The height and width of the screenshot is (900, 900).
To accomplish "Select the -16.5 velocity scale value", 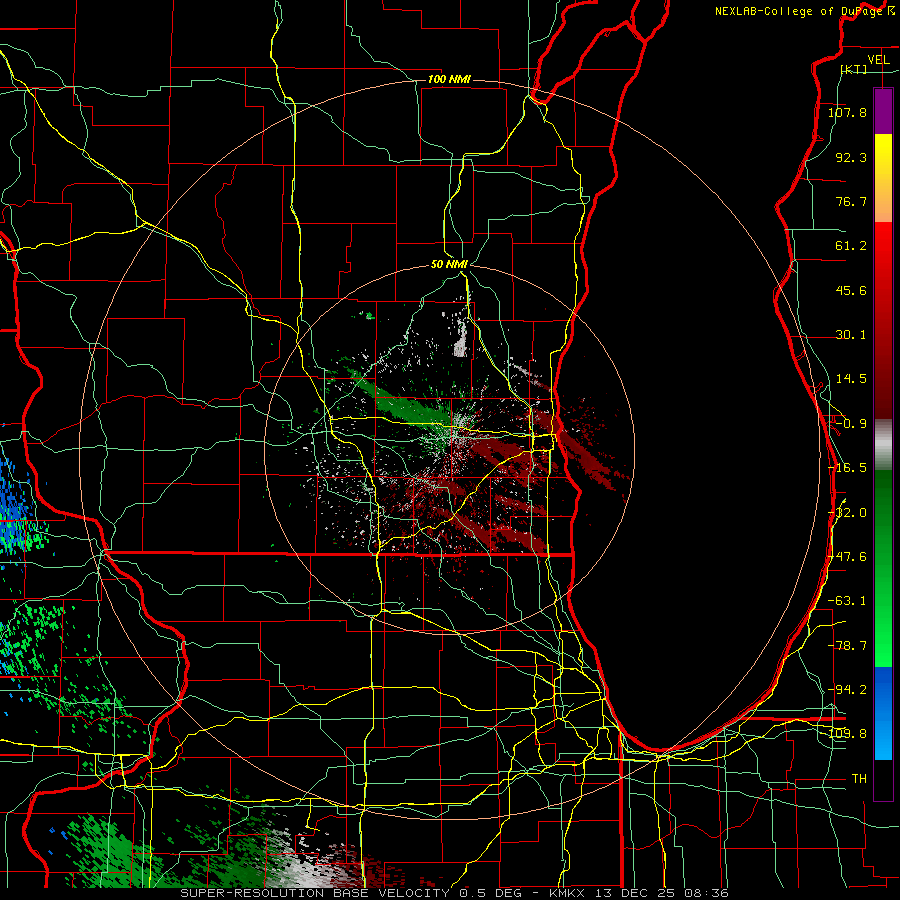I will [x=847, y=467].
